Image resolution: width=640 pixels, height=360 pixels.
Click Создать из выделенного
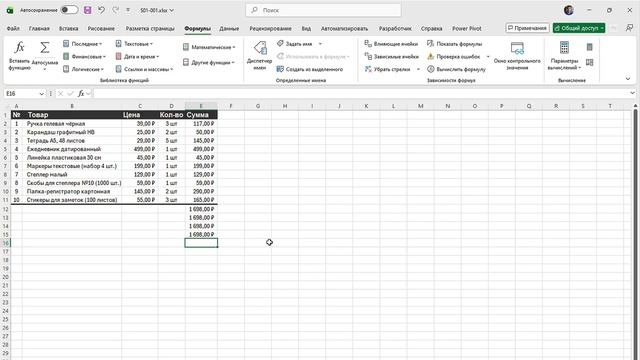pos(310,69)
